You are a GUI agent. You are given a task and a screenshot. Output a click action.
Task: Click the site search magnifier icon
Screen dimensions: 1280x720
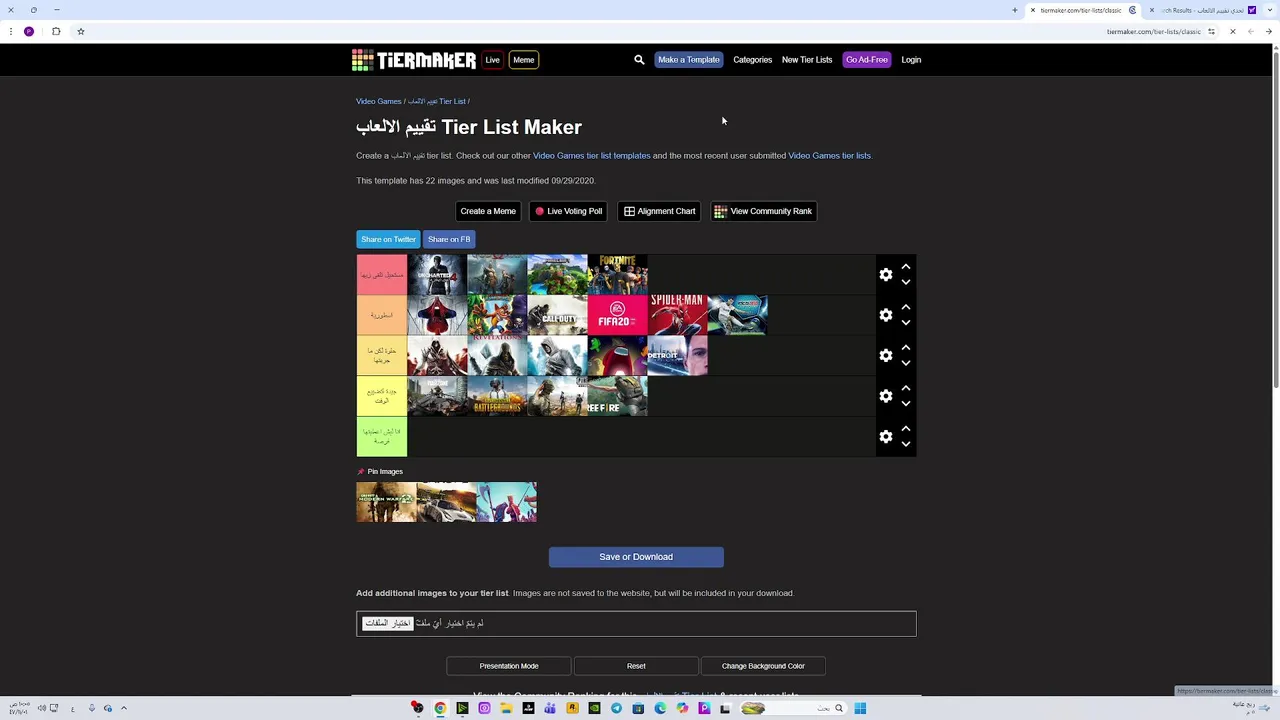point(639,60)
